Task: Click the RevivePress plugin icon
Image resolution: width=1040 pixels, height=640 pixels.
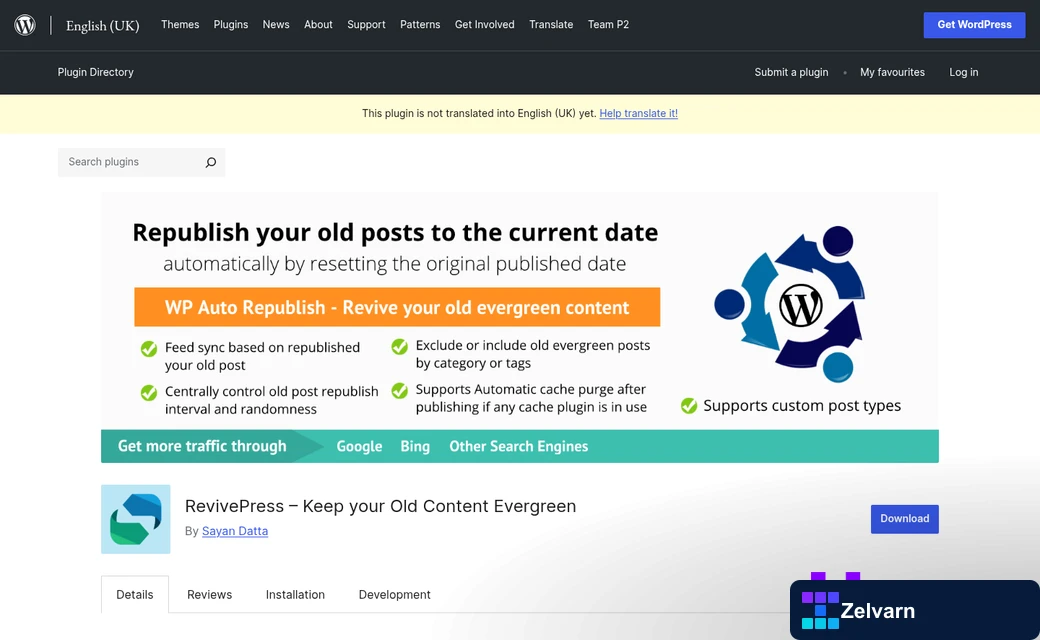Action: [135, 519]
